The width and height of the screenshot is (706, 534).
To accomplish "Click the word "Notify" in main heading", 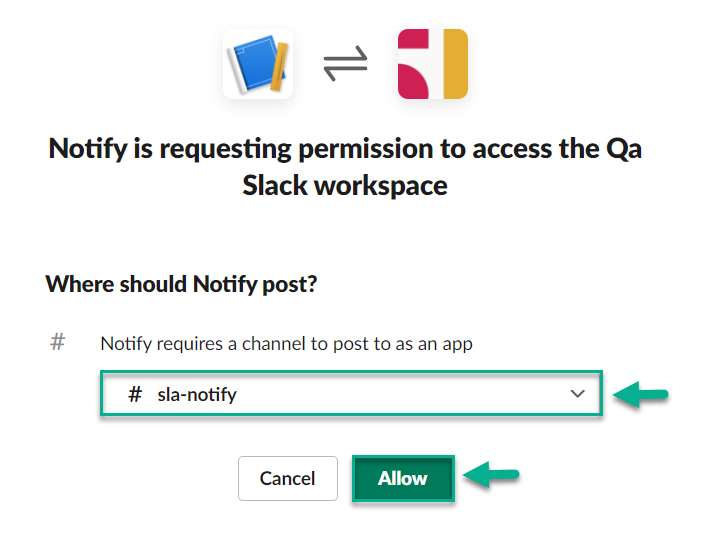I will pos(91,148).
